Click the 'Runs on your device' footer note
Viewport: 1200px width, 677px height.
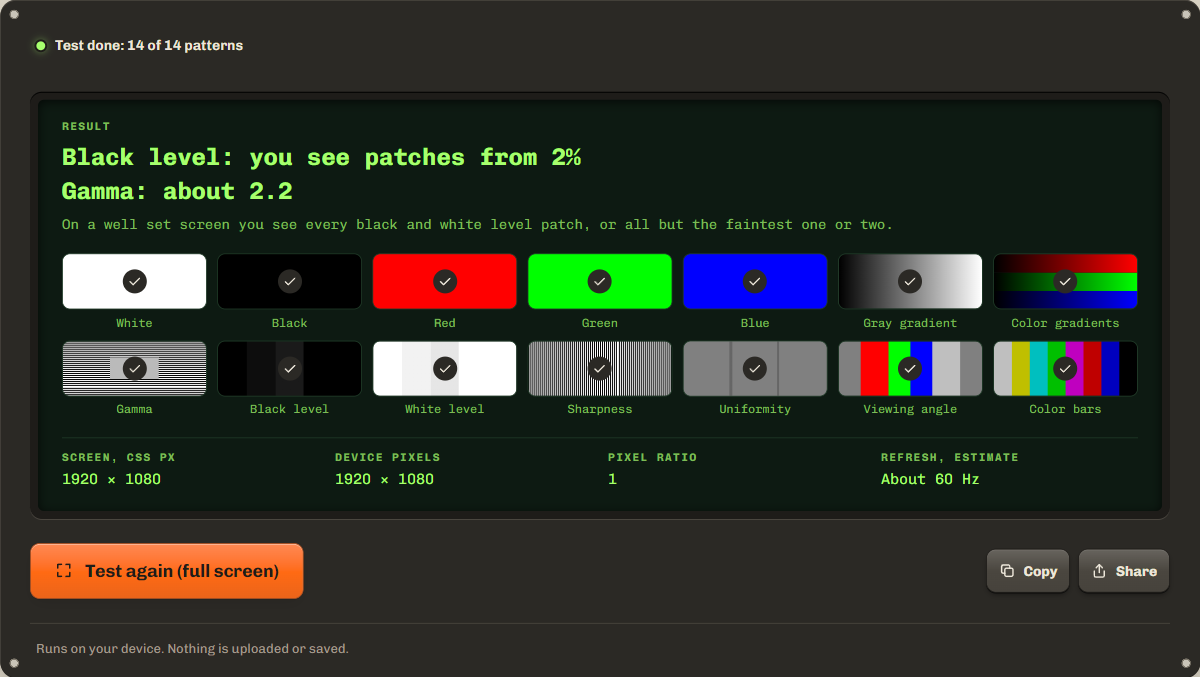(x=192, y=649)
